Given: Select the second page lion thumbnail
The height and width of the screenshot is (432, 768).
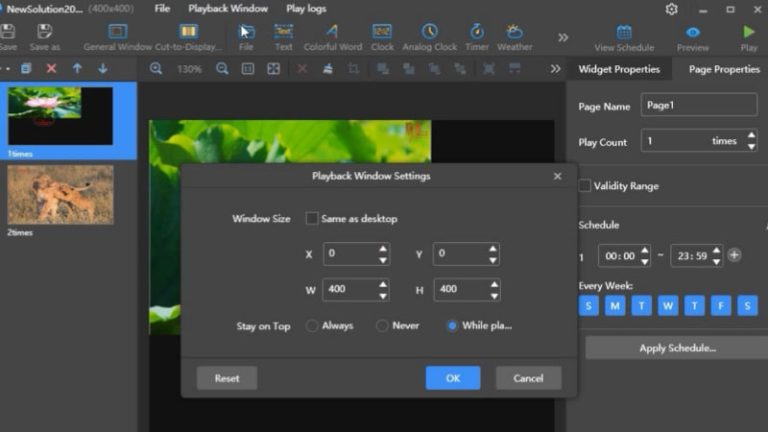Looking at the screenshot, I should click(60, 195).
